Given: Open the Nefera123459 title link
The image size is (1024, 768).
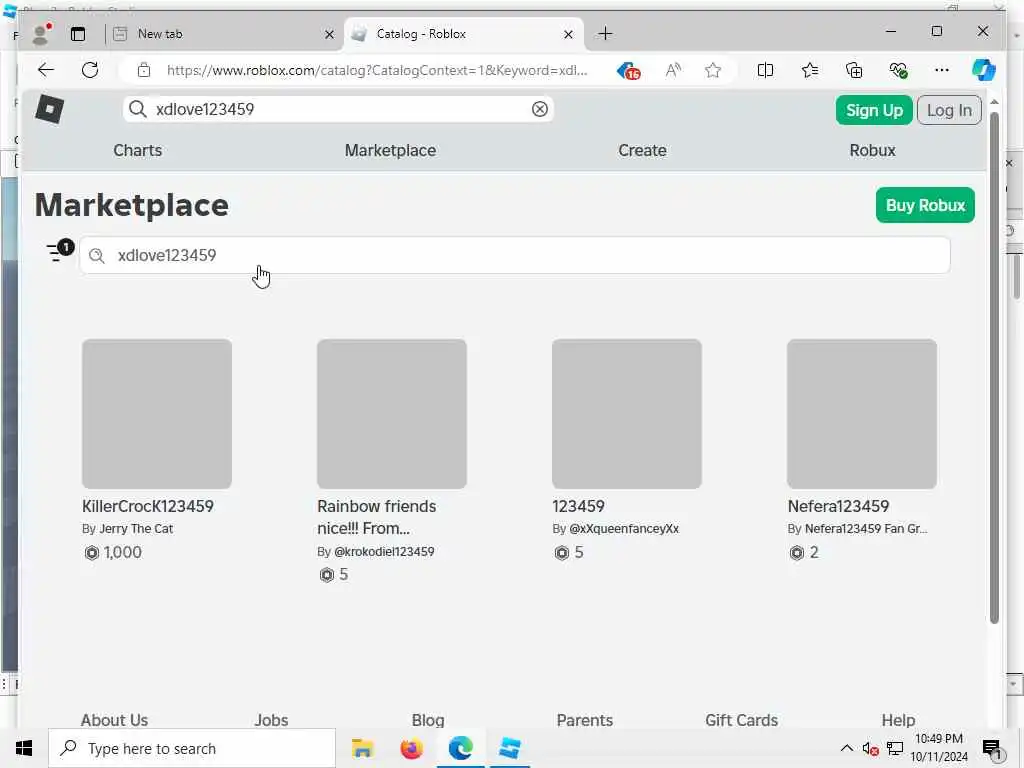Looking at the screenshot, I should (838, 506).
